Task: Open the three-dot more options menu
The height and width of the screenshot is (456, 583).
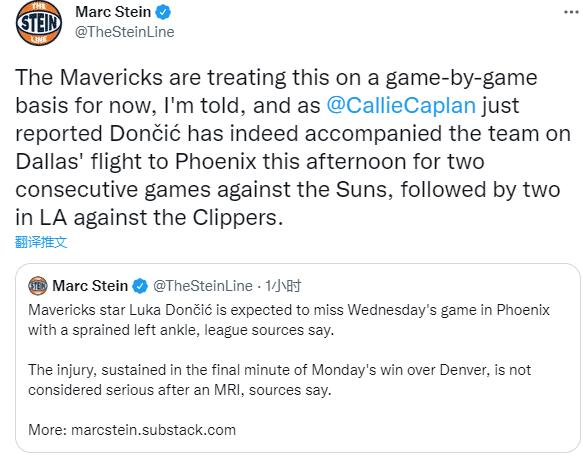Action: (x=571, y=12)
